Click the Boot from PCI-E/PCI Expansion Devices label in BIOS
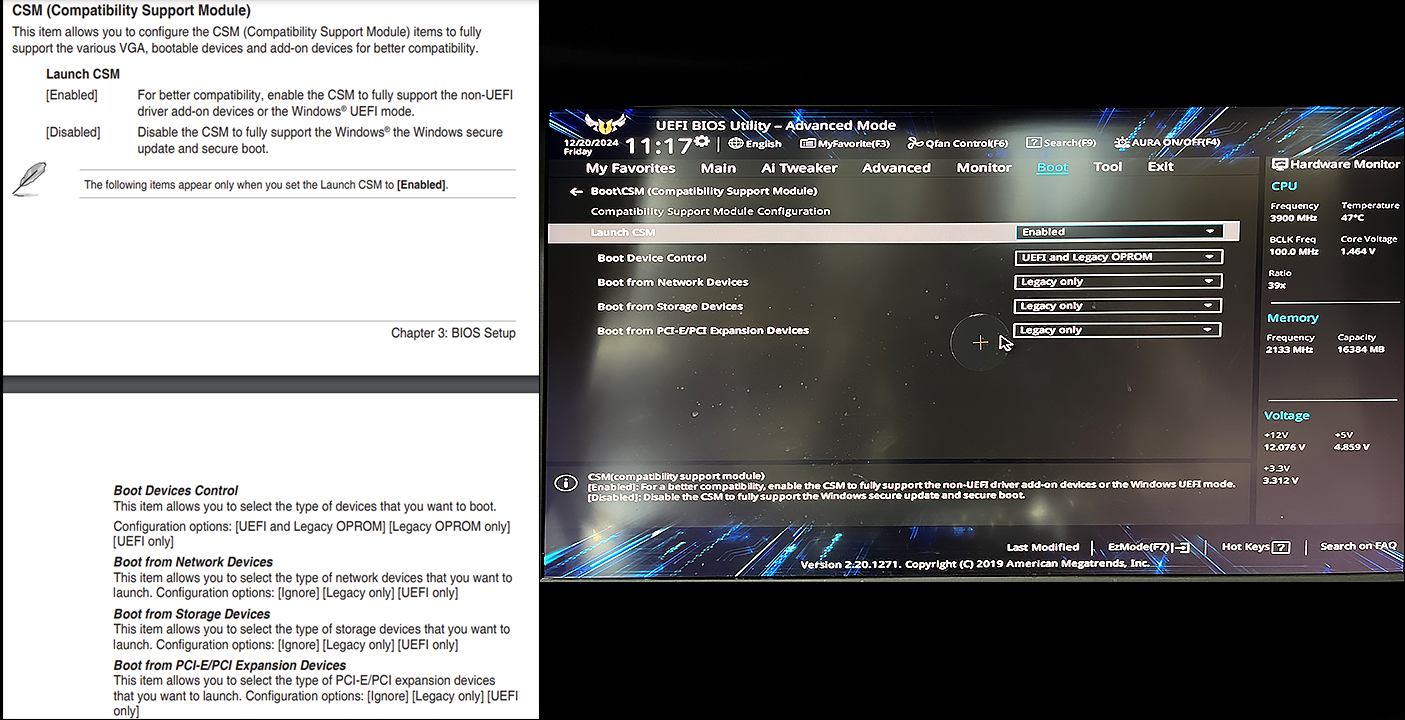 coord(703,330)
